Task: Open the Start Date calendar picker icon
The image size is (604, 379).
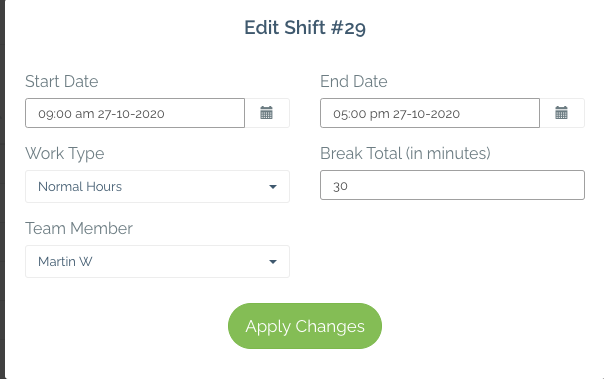Action: coord(267,113)
